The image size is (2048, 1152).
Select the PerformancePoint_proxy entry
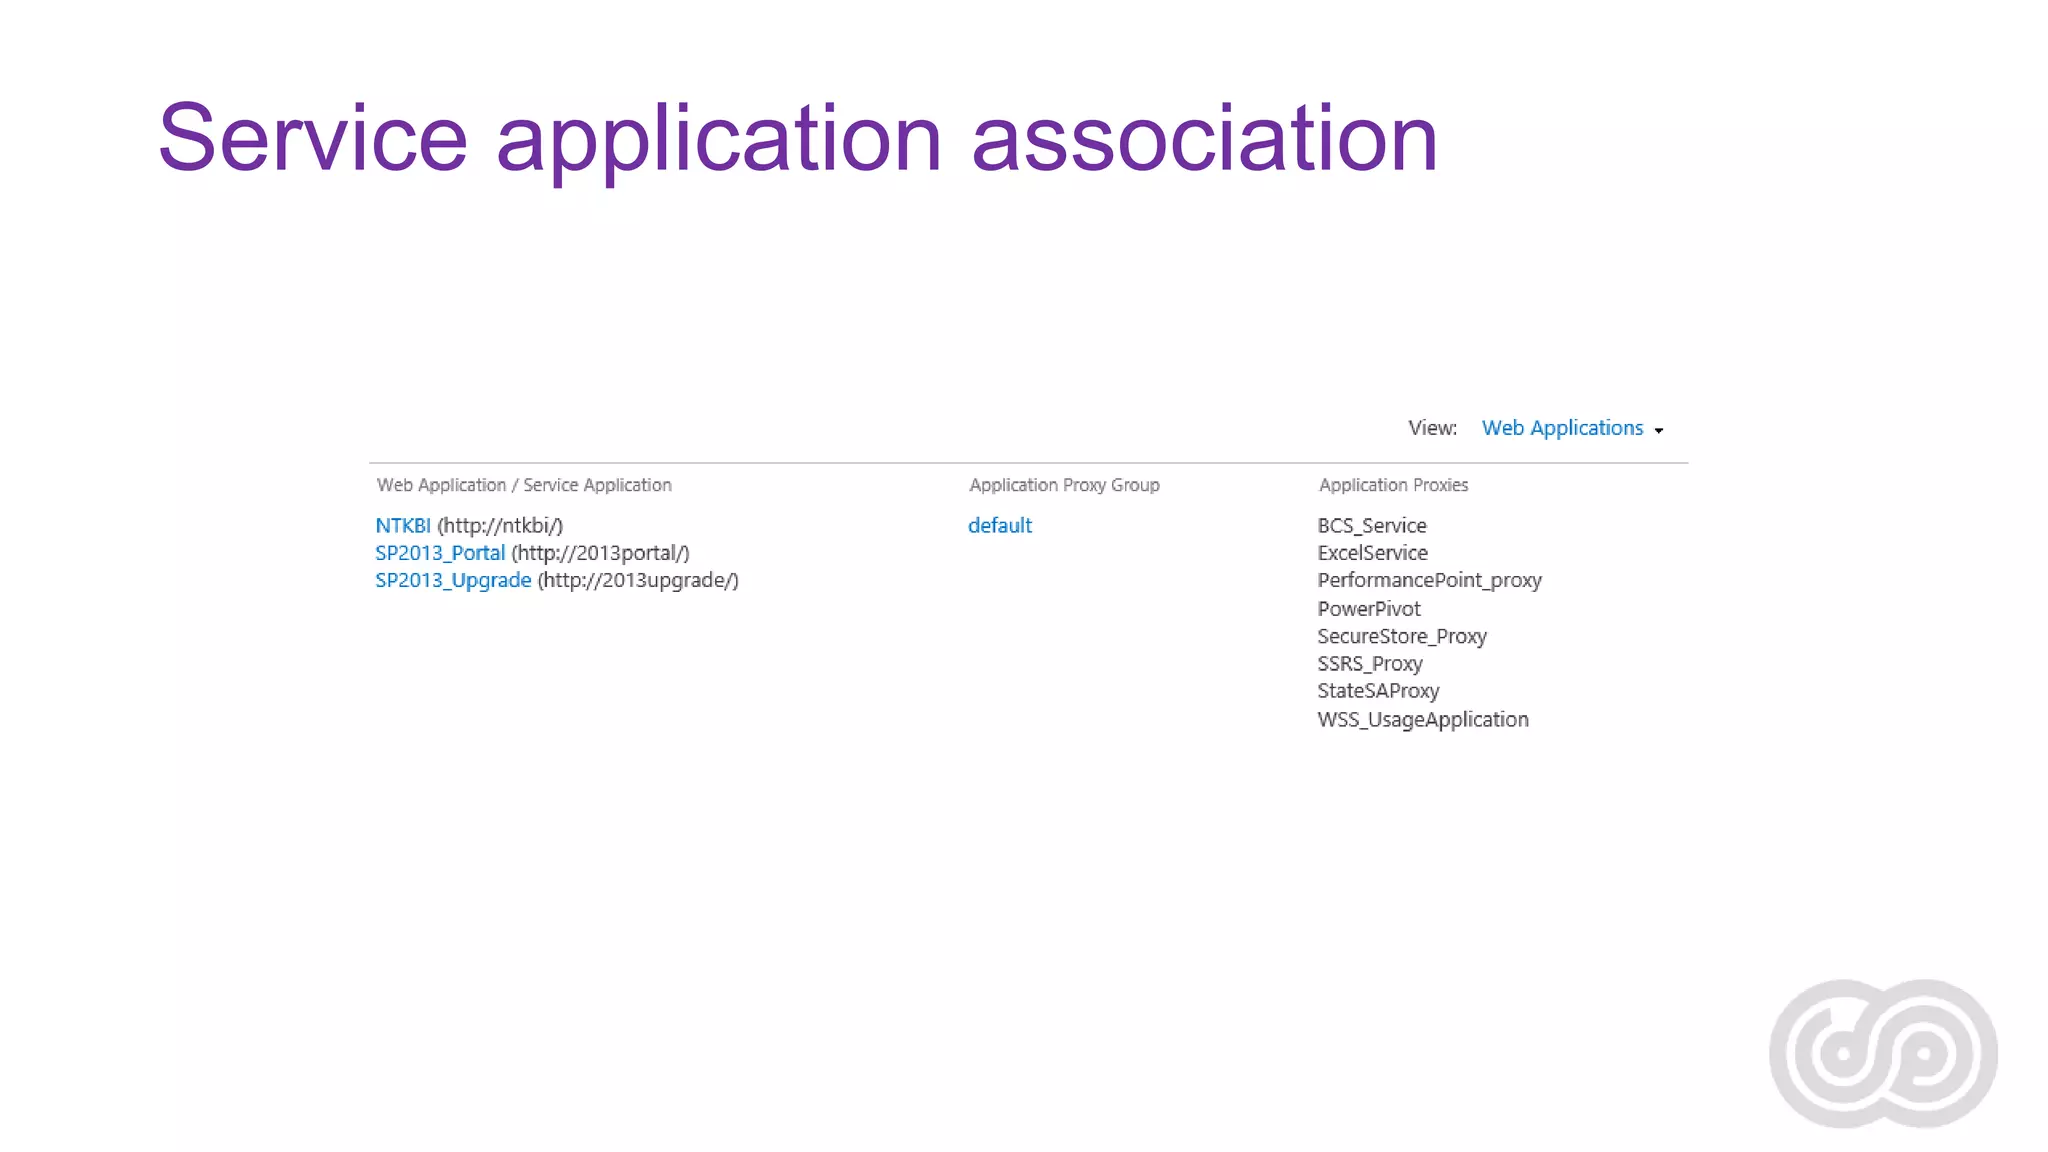[x=1429, y=581]
